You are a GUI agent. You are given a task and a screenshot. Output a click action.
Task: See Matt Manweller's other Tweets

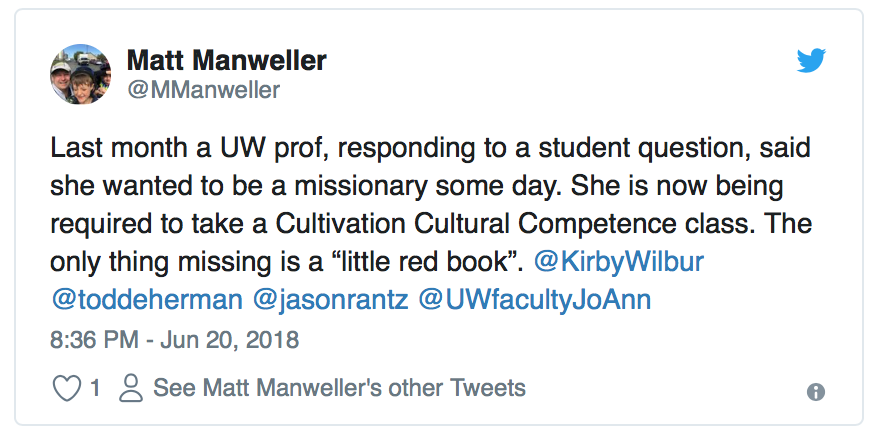(339, 387)
